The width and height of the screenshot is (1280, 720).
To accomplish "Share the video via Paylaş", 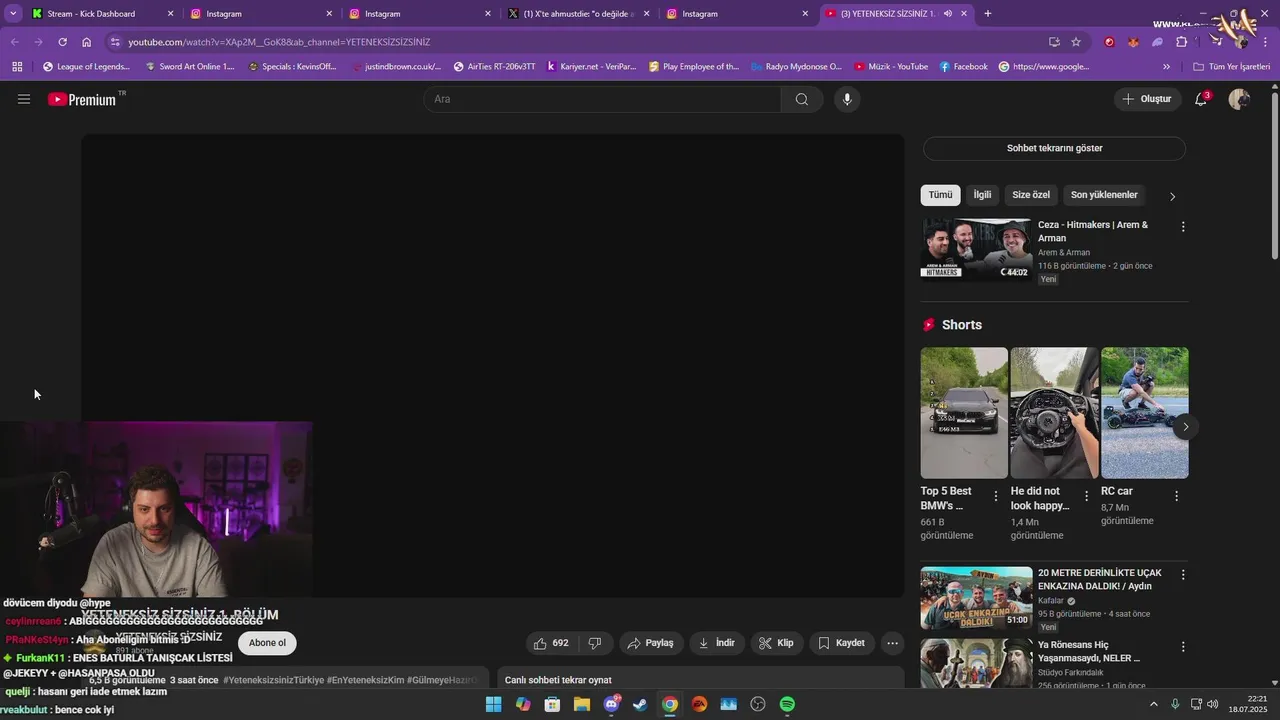I will coord(650,643).
